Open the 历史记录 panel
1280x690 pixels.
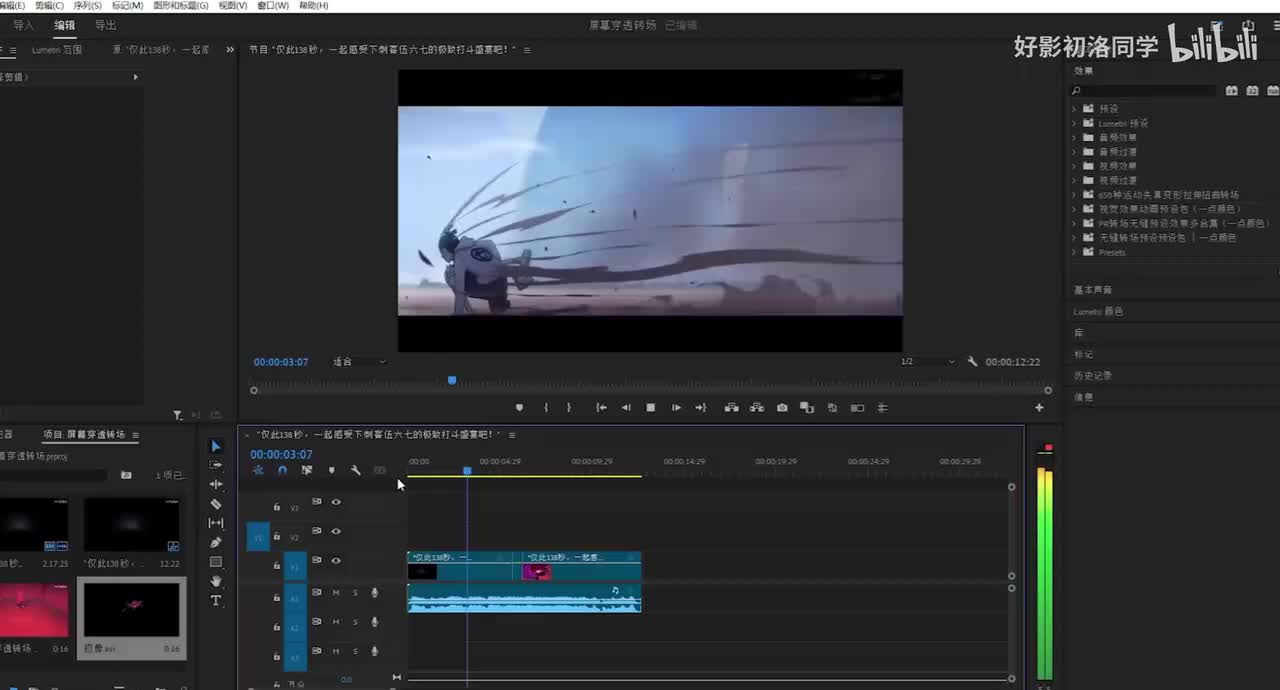tap(1093, 376)
